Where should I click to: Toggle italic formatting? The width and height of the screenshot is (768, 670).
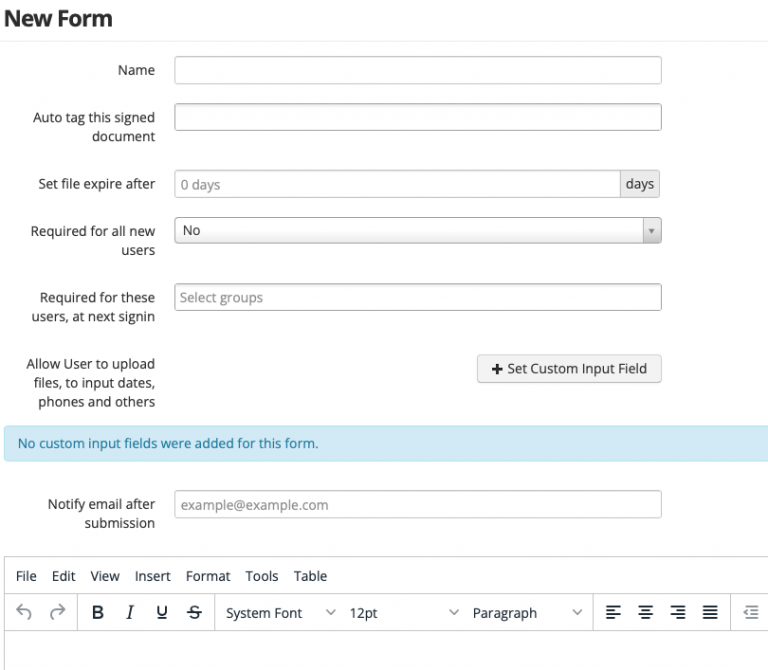click(130, 613)
